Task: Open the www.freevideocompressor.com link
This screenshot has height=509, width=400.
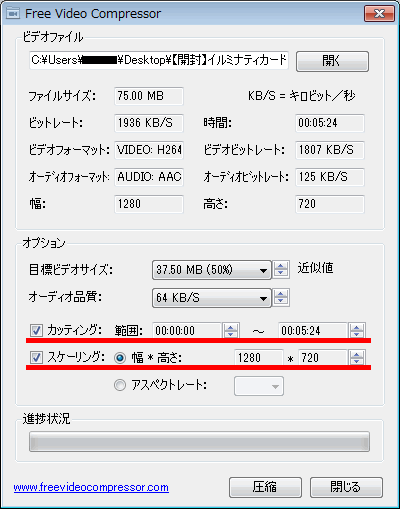Action: click(91, 488)
